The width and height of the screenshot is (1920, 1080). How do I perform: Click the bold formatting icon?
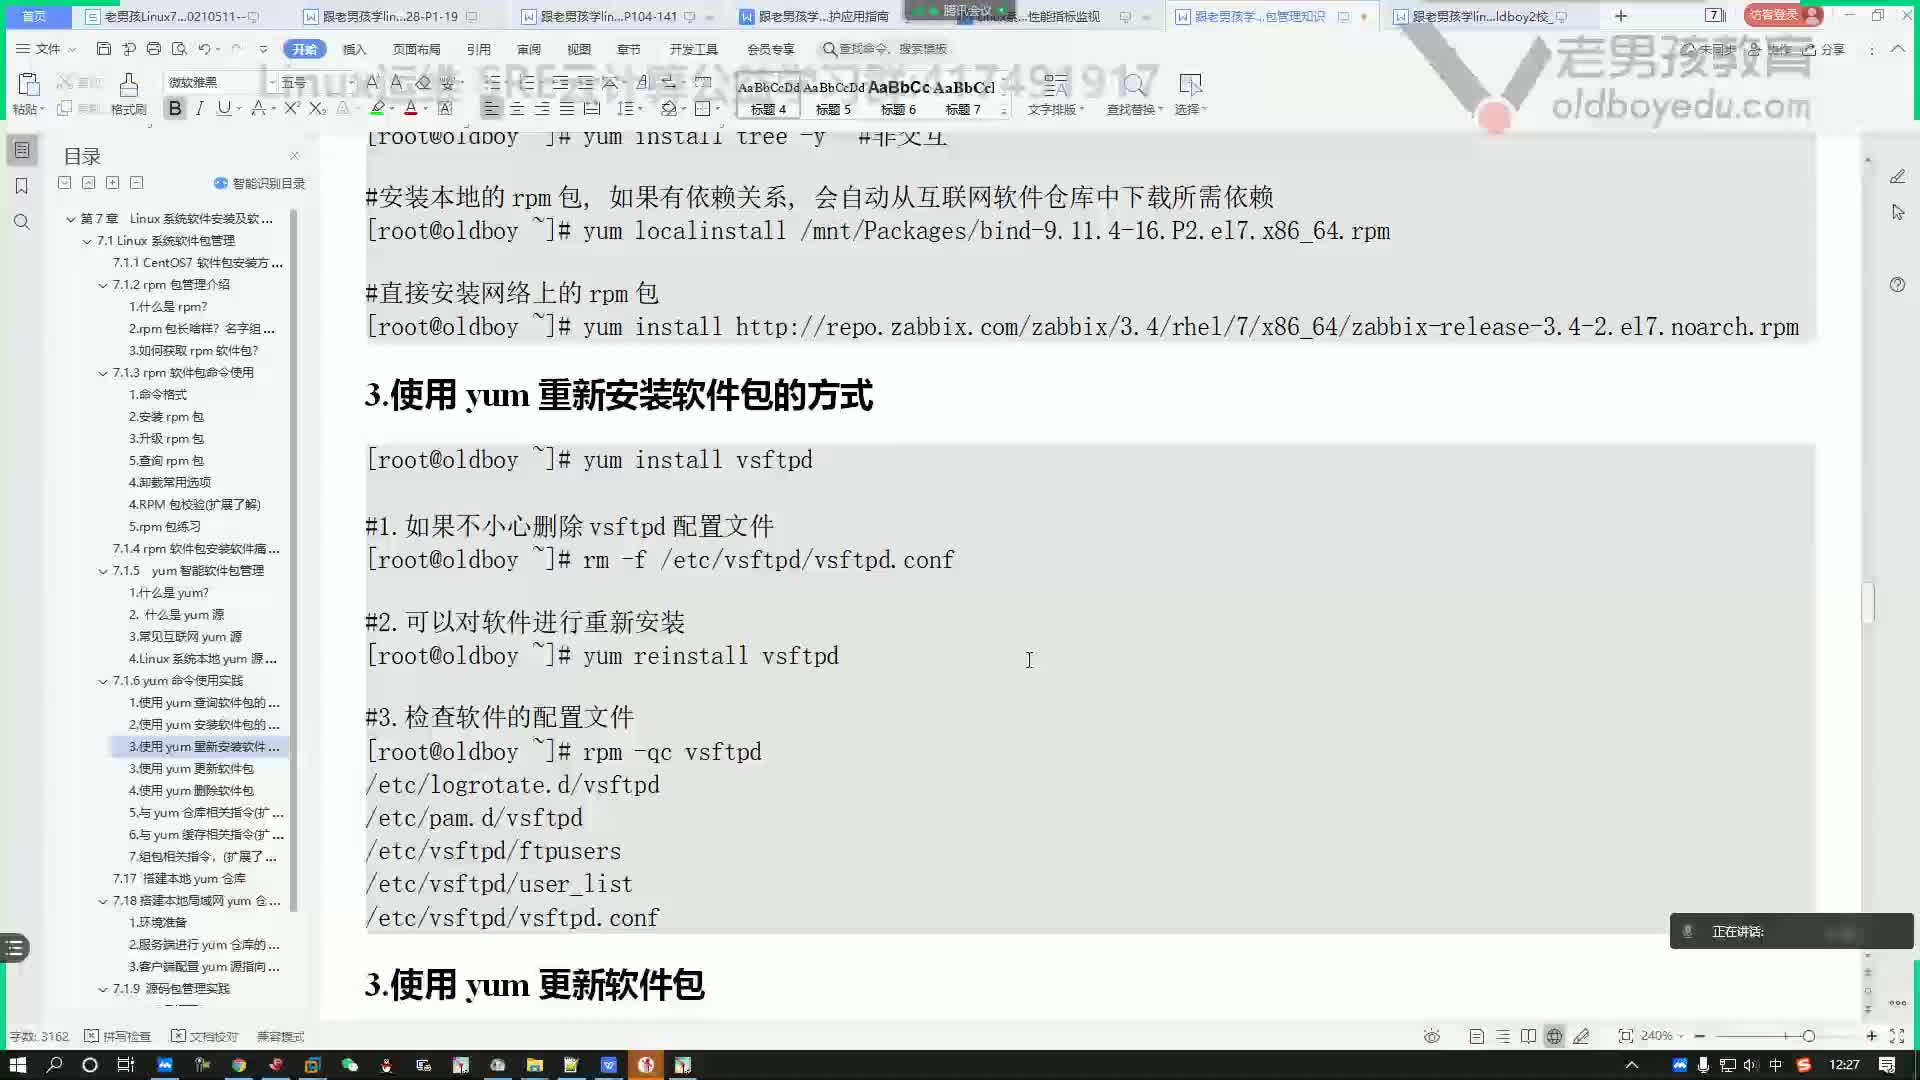(173, 108)
